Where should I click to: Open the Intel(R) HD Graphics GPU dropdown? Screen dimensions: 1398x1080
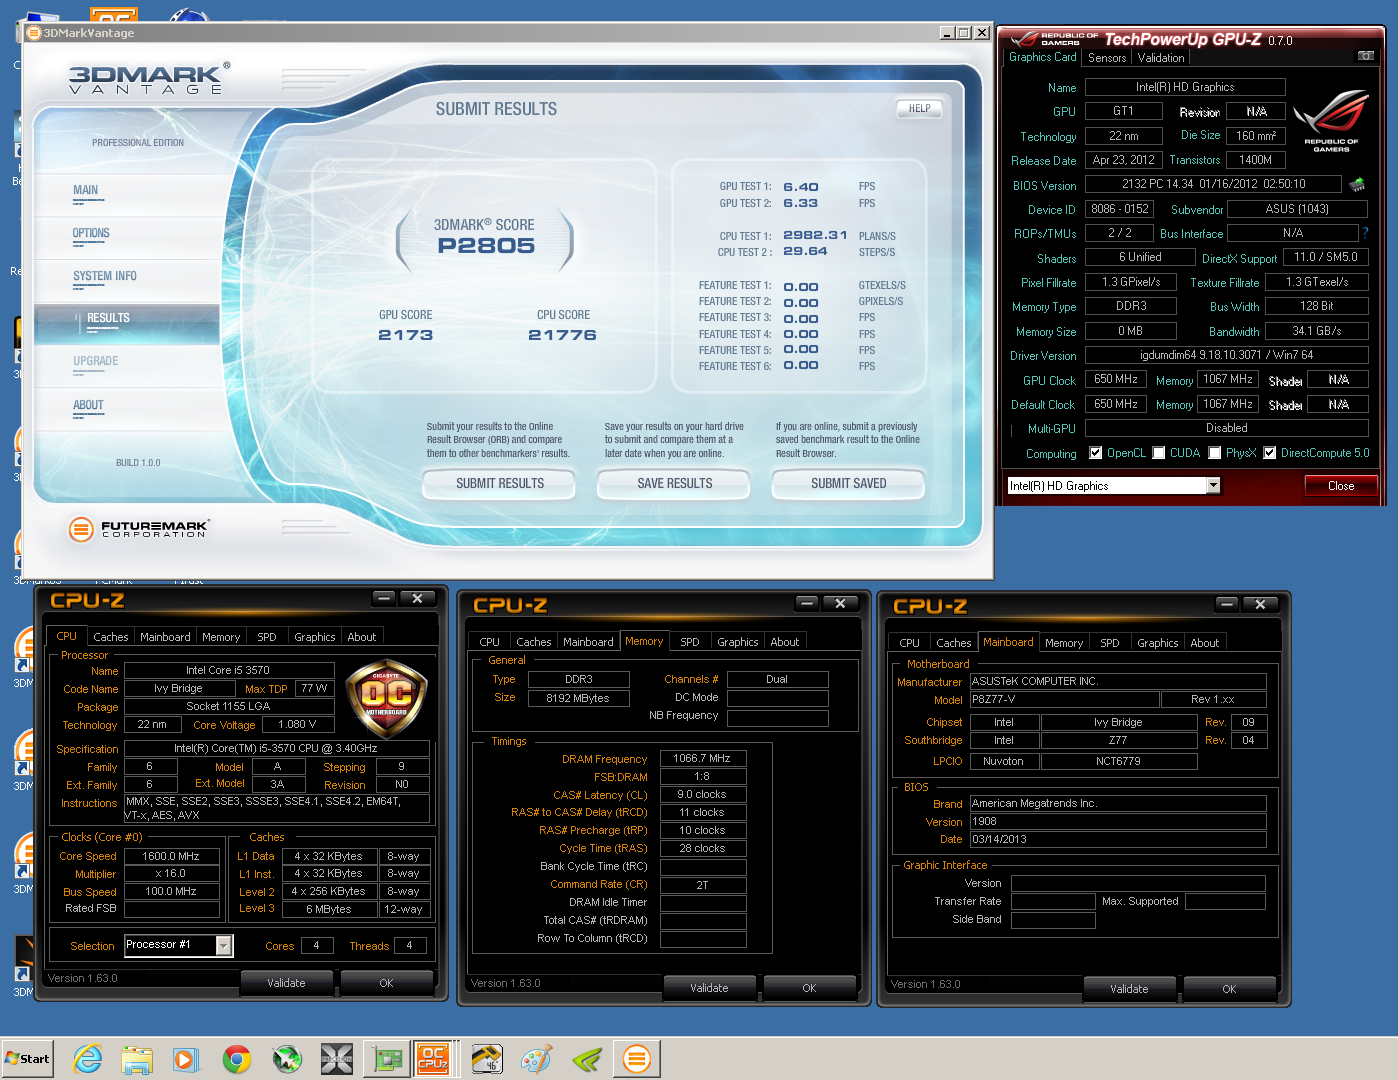[x=1213, y=485]
